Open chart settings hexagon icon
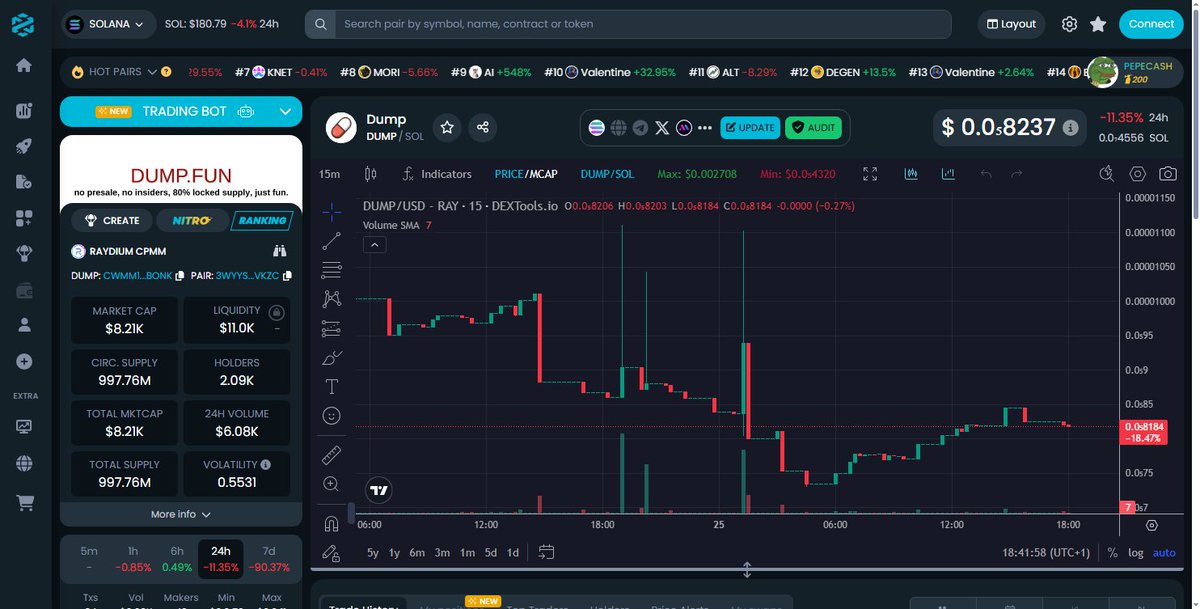This screenshot has height=609, width=1200. [1138, 174]
